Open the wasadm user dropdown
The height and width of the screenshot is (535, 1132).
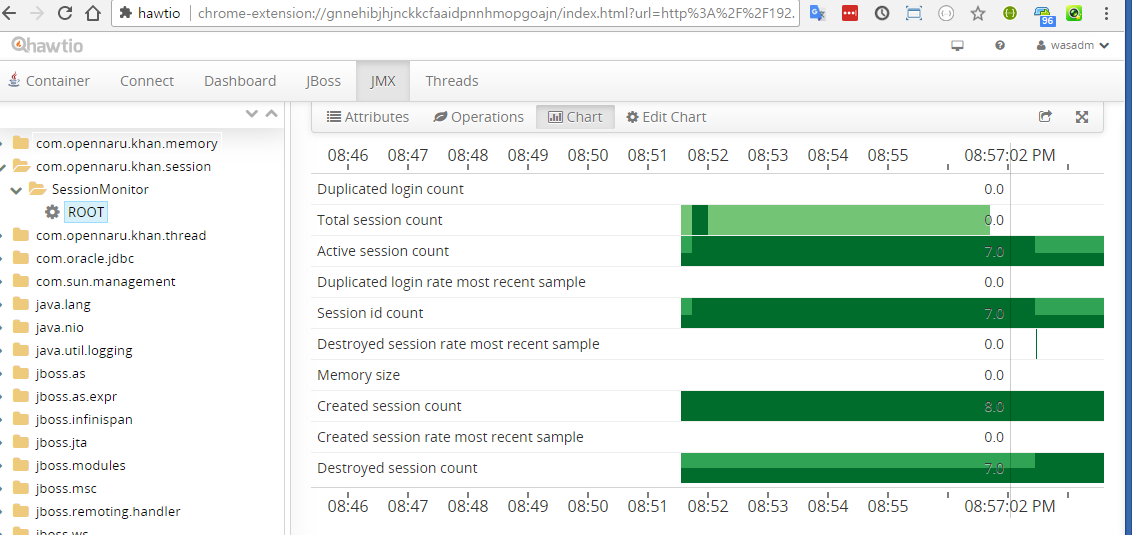(1073, 46)
